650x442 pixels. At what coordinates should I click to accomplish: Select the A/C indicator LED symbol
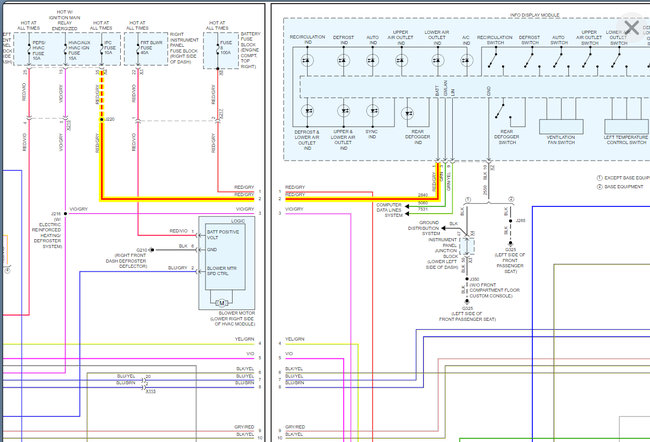tap(466, 59)
